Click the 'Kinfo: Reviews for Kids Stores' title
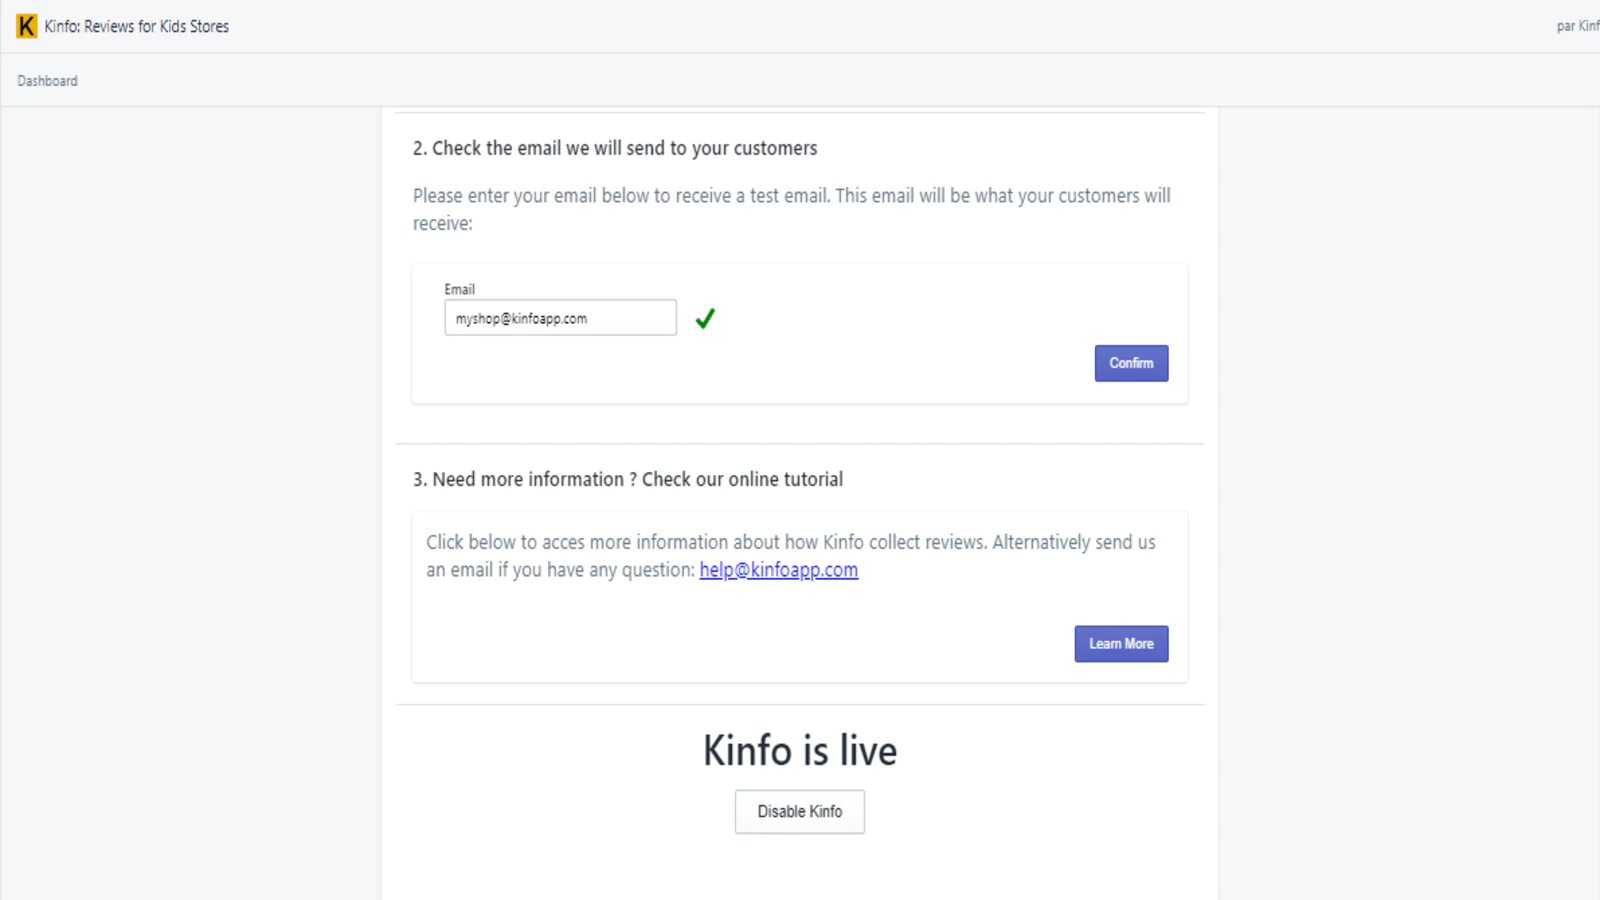Image resolution: width=1600 pixels, height=900 pixels. pyautogui.click(x=137, y=27)
